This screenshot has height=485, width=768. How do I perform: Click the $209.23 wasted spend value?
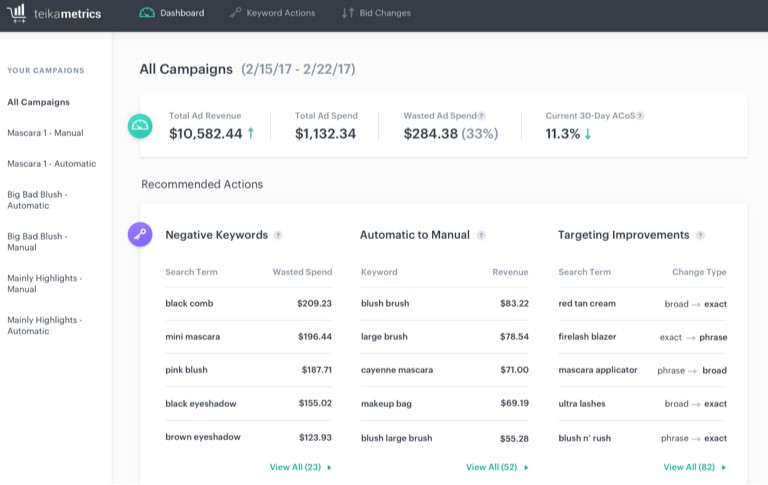314,303
